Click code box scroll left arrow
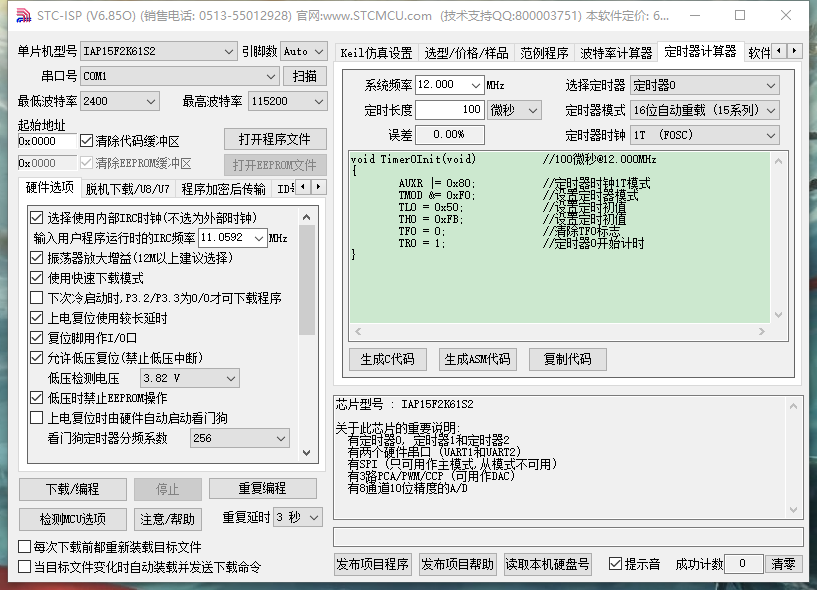 [358, 331]
